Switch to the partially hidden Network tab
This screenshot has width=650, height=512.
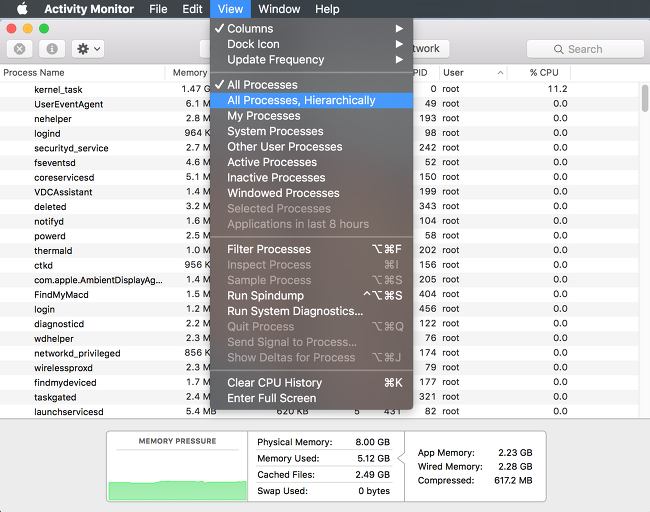pyautogui.click(x=431, y=49)
